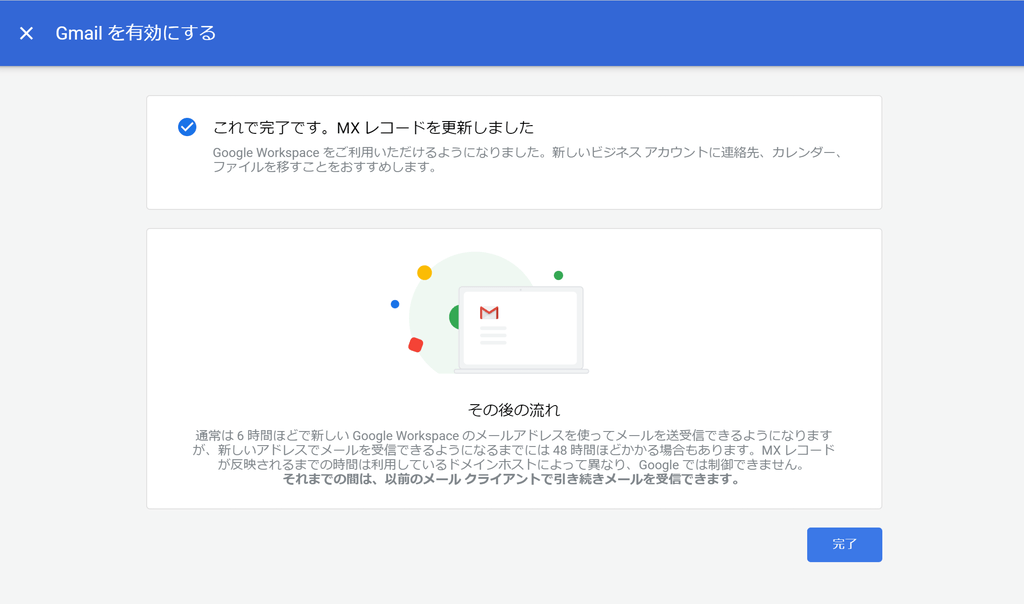The image size is (1024, 604).
Task: Select bold text それまでの間は、以前のメール クライアント
Action: [413, 479]
